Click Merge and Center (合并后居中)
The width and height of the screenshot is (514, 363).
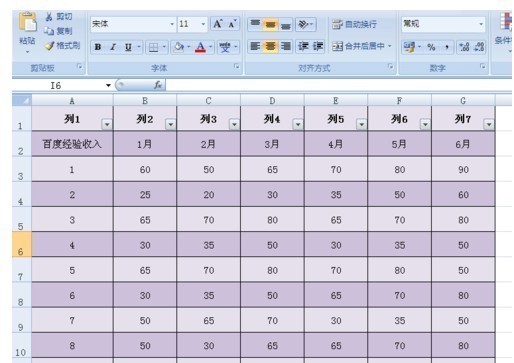(358, 46)
